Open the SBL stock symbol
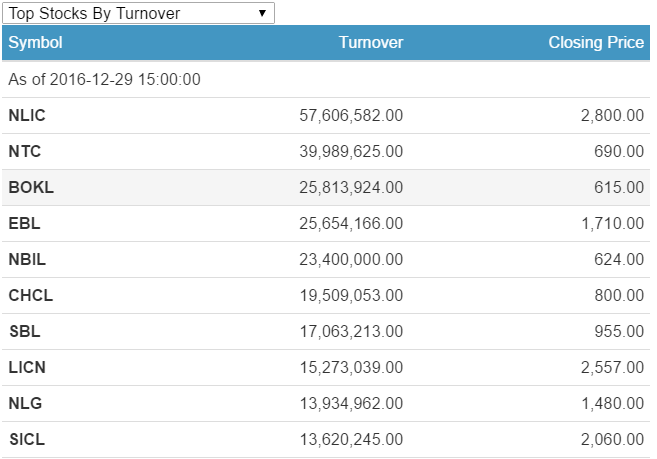 pyautogui.click(x=25, y=332)
